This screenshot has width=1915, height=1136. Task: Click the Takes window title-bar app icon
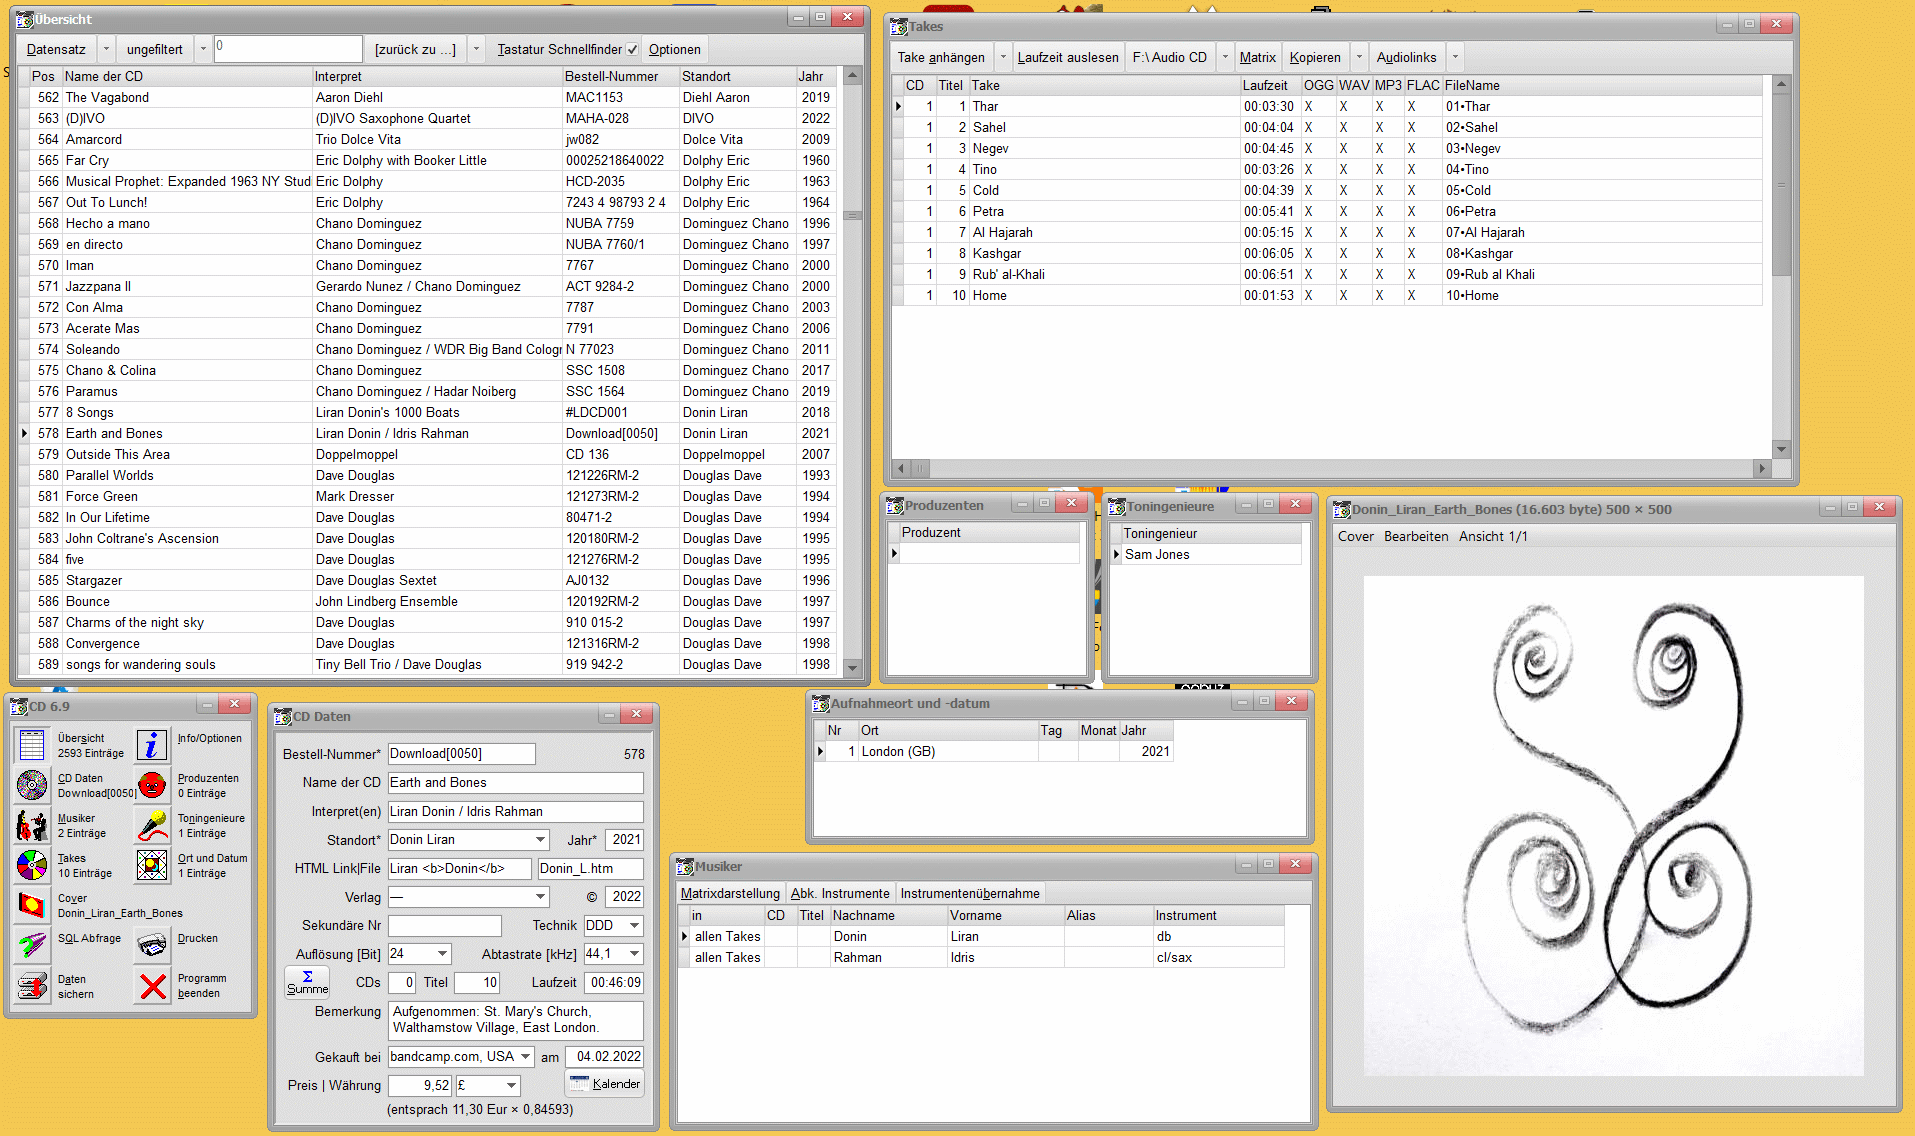pyautogui.click(x=898, y=26)
